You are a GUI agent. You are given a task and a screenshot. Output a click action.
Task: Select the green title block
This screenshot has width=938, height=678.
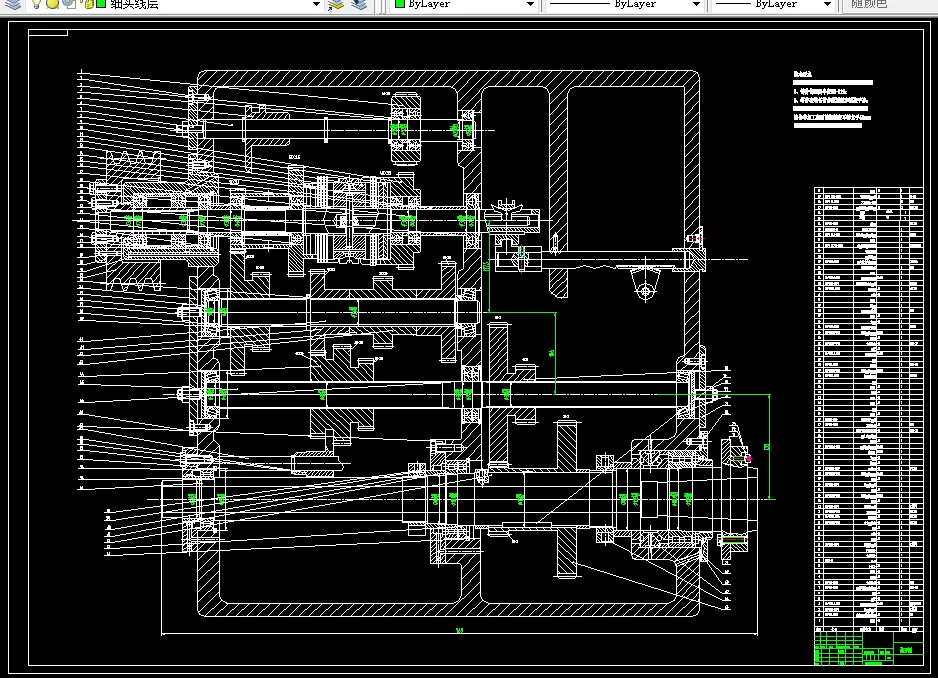[869, 648]
